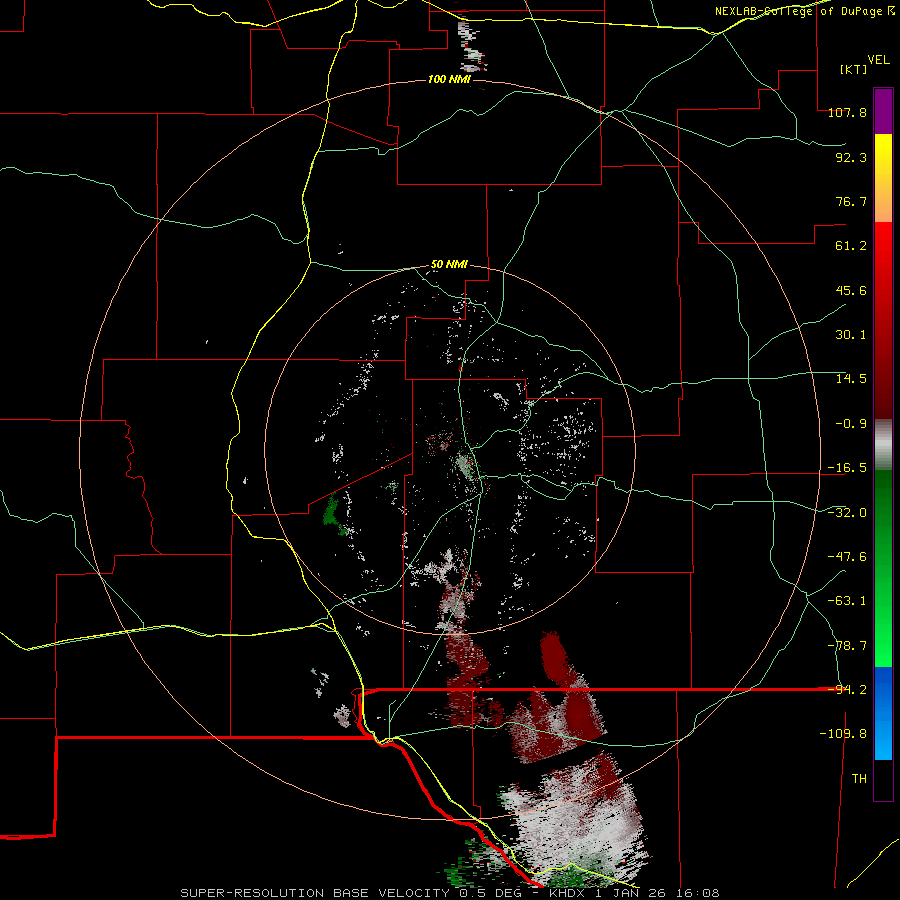The width and height of the screenshot is (900, 900).
Task: Click the 50 NMI range ring label
Action: pos(449,265)
